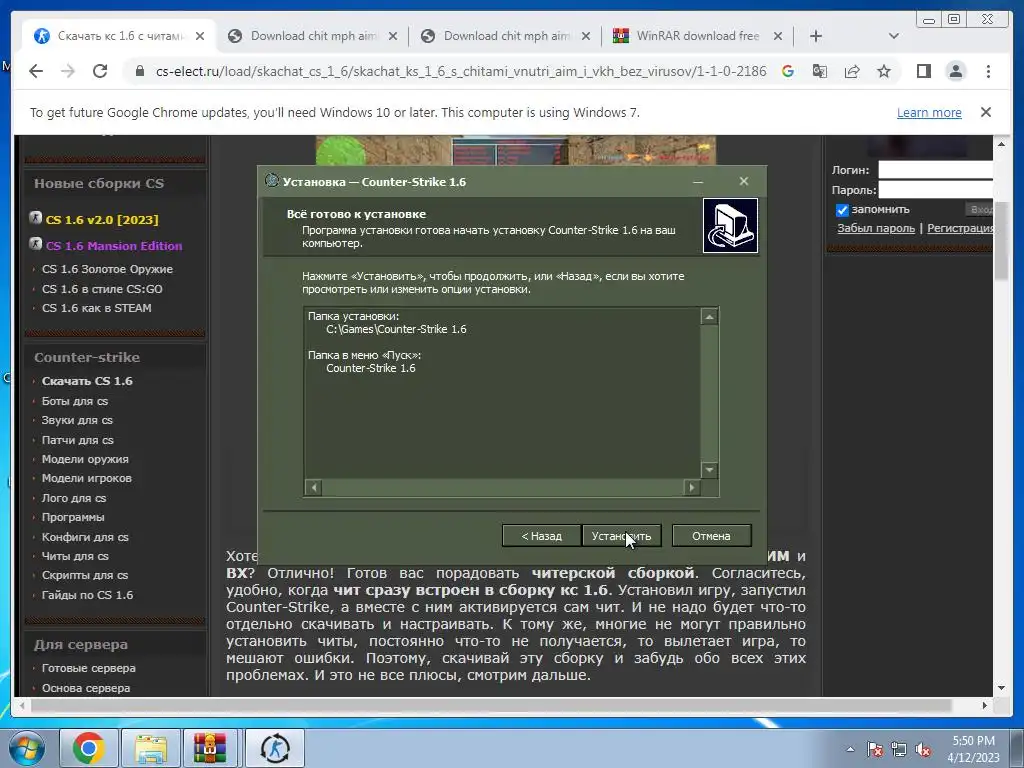
Task: View site information via lock icon
Action: 139,71
